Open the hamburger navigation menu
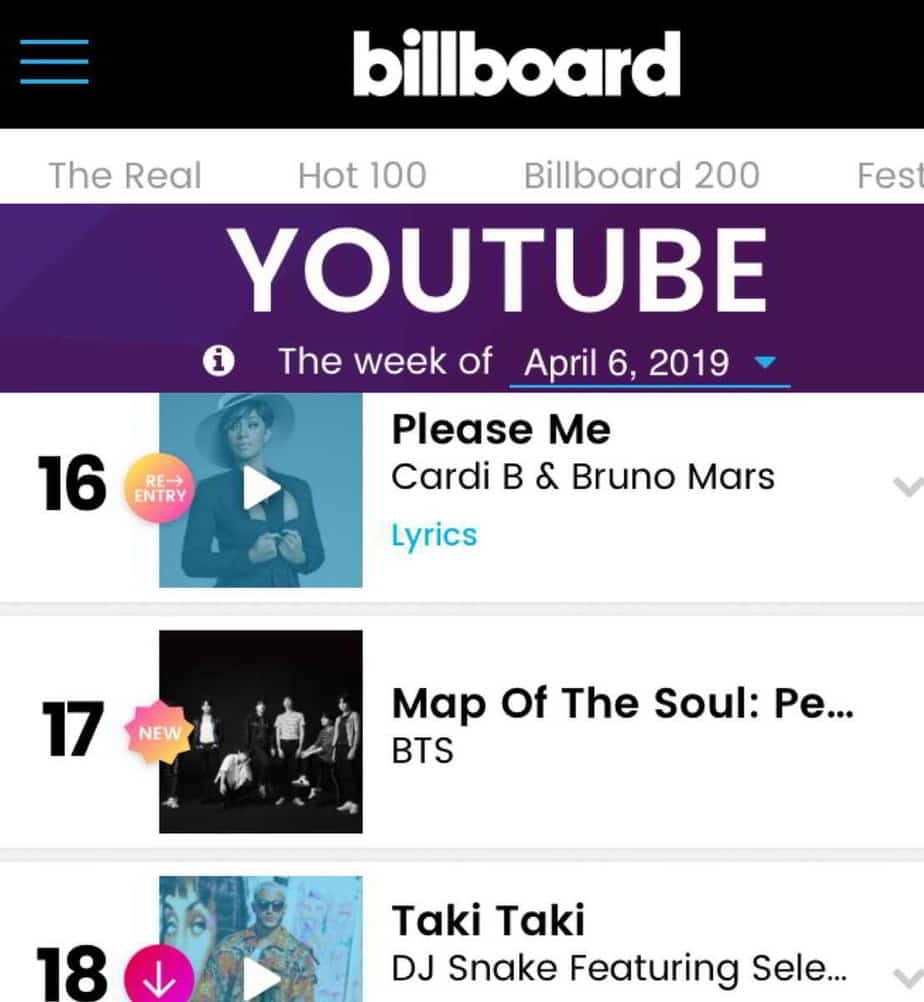Screen dimensions: 924x1002 [x=54, y=62]
